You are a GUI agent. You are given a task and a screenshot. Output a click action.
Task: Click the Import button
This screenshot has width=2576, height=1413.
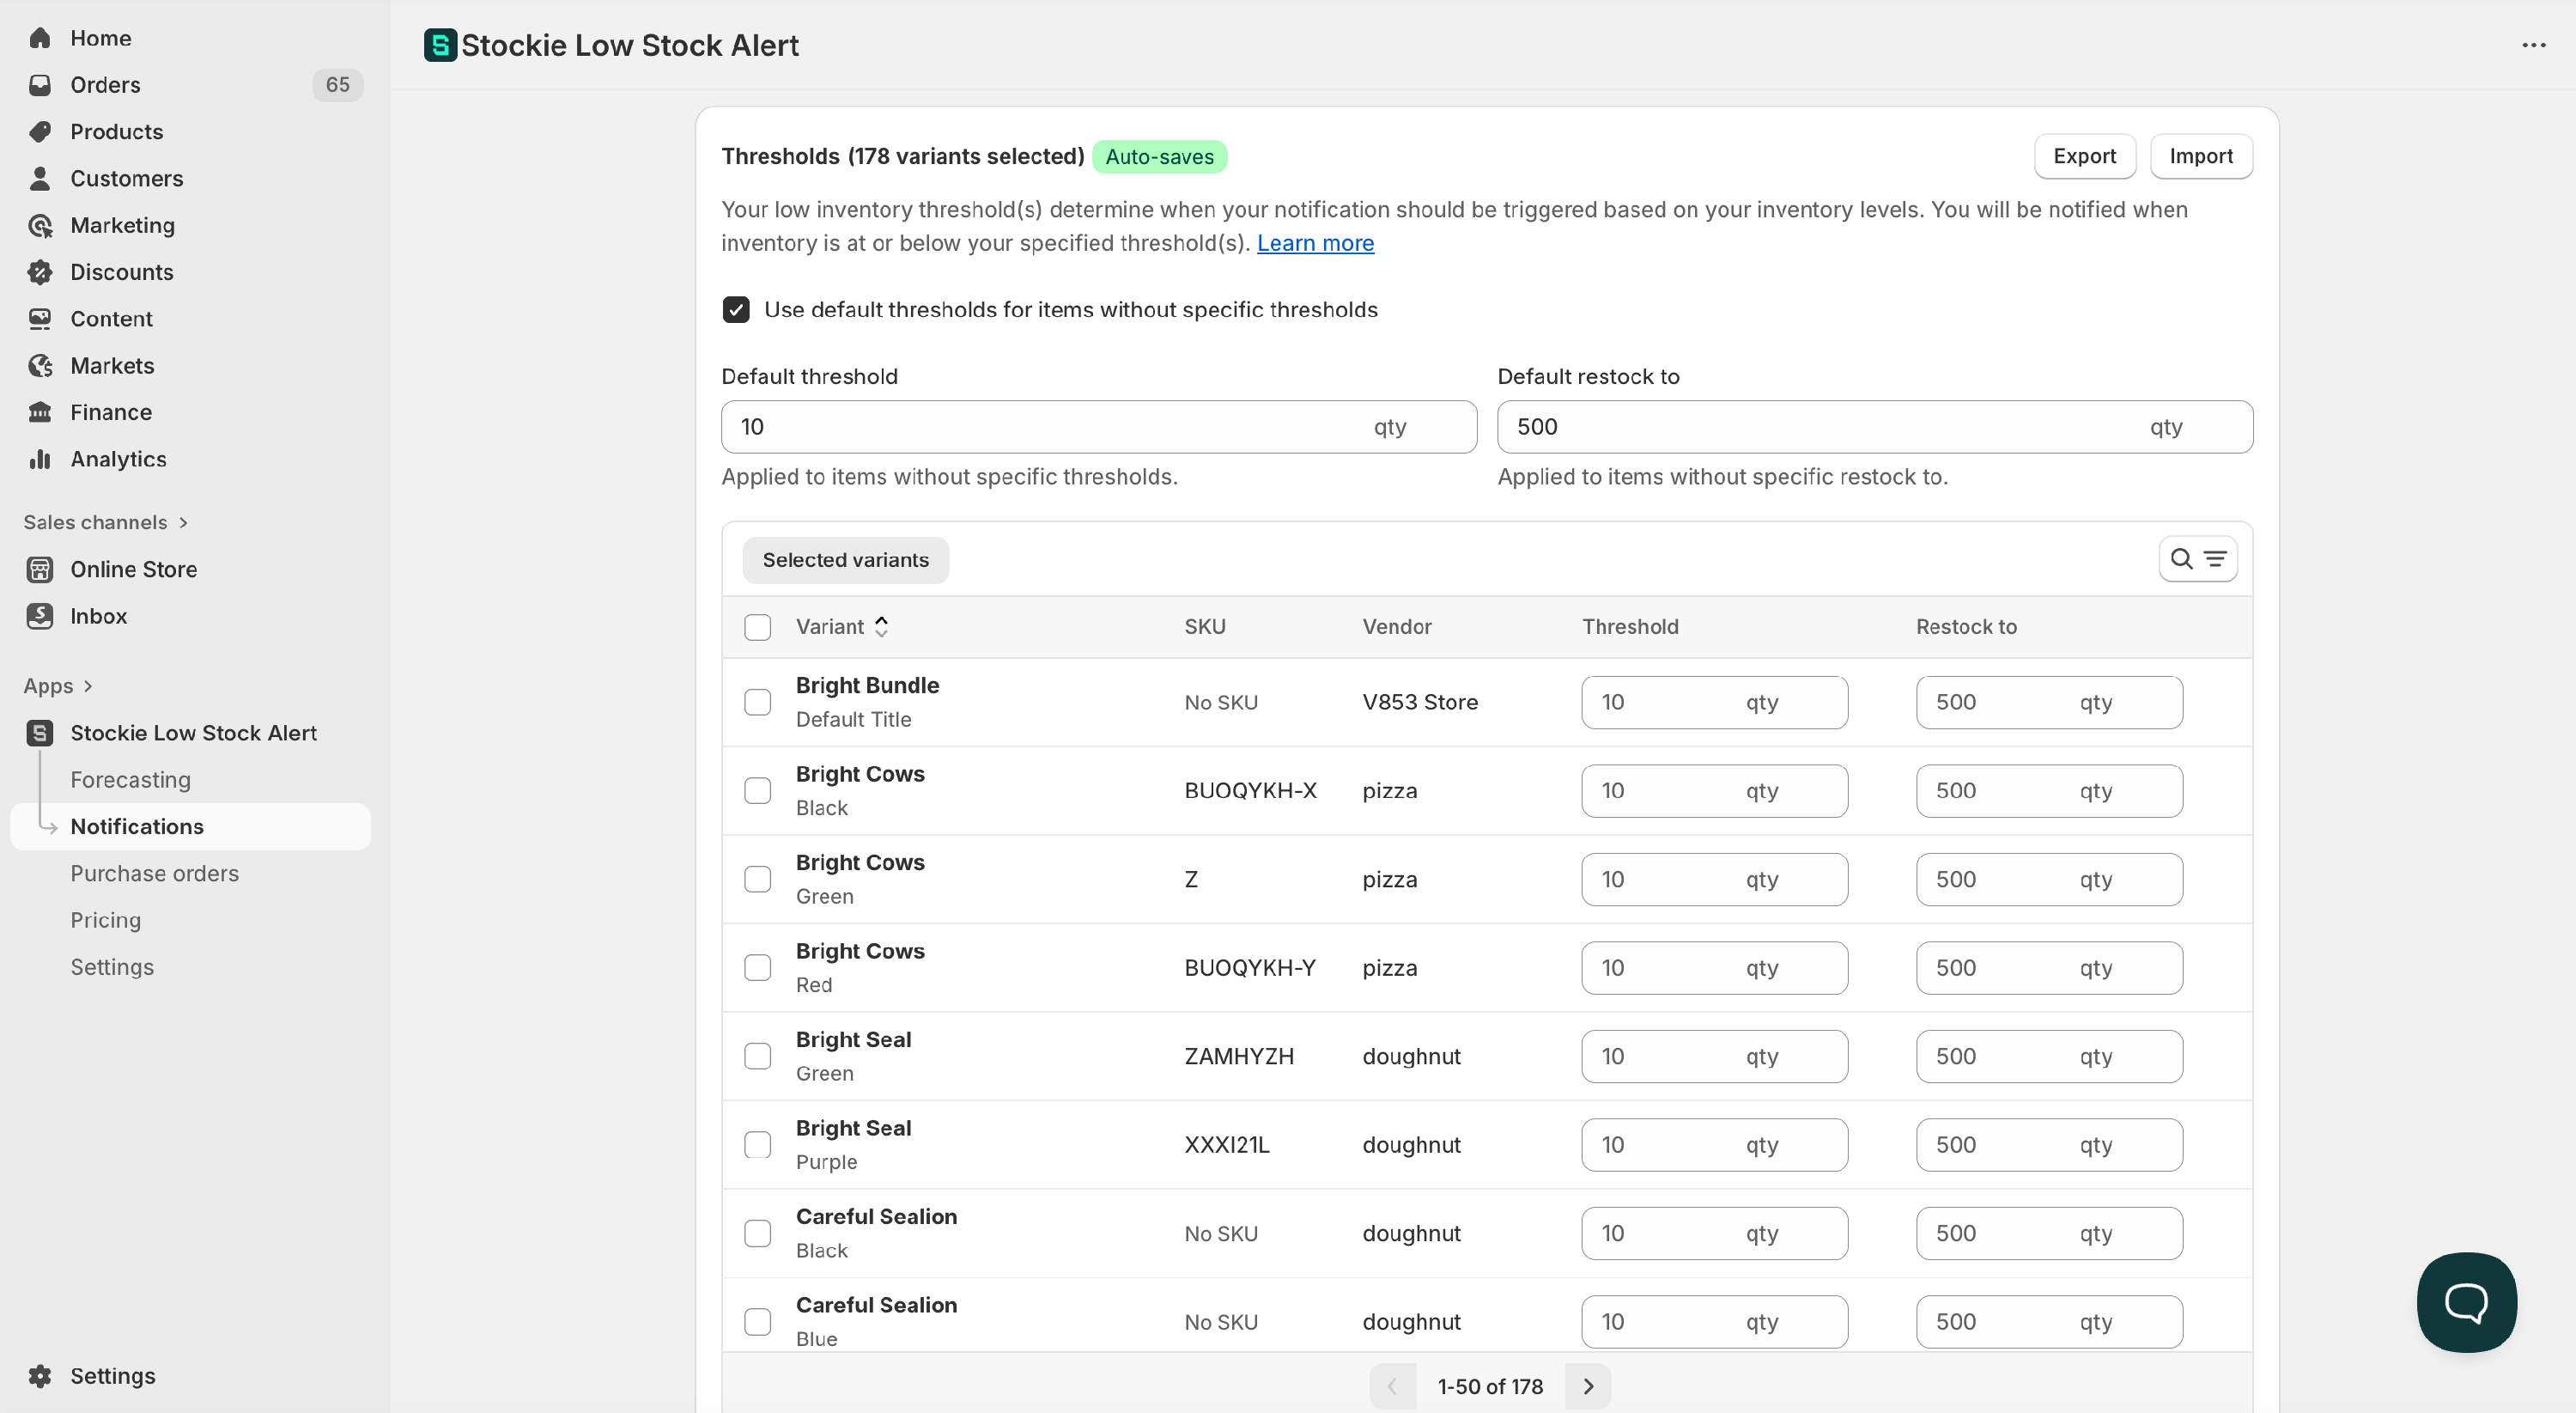coord(2200,156)
